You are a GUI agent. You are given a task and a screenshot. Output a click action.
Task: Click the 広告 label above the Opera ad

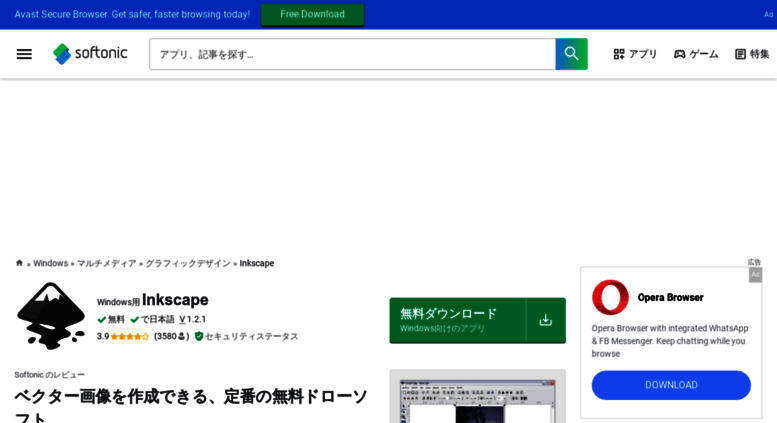click(x=754, y=262)
